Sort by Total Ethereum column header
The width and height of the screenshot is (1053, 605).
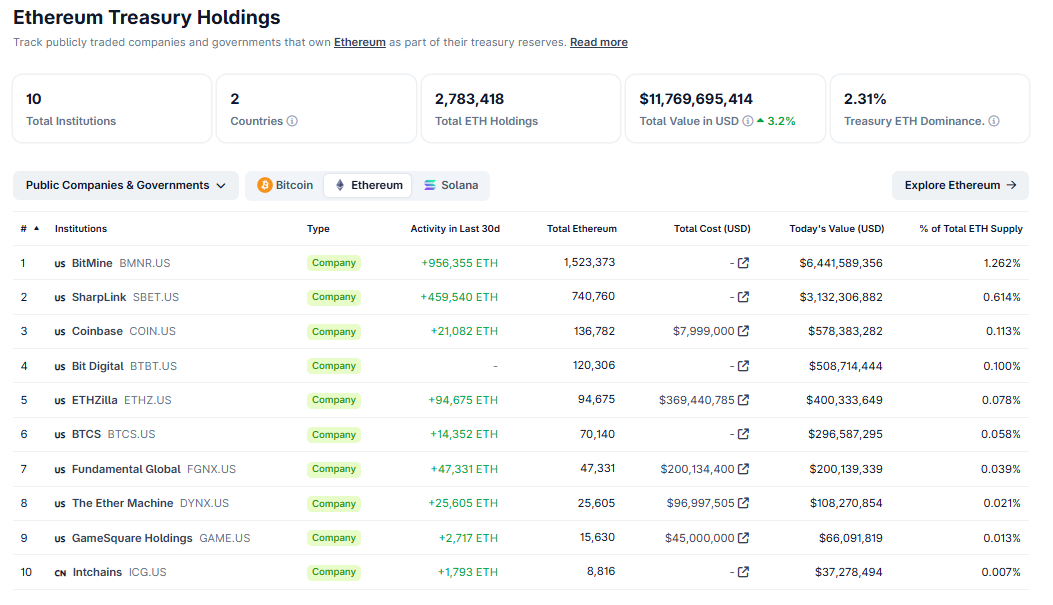coord(582,229)
